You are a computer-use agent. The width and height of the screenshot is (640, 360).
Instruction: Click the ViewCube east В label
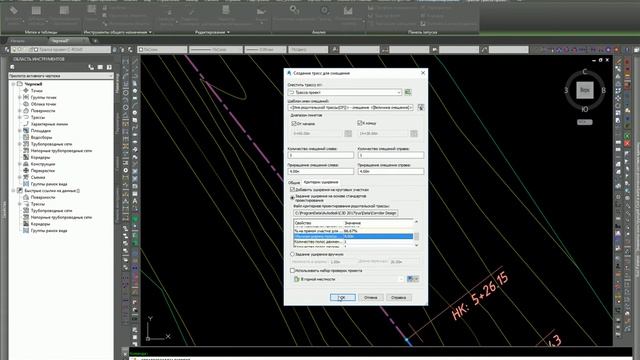(x=603, y=90)
